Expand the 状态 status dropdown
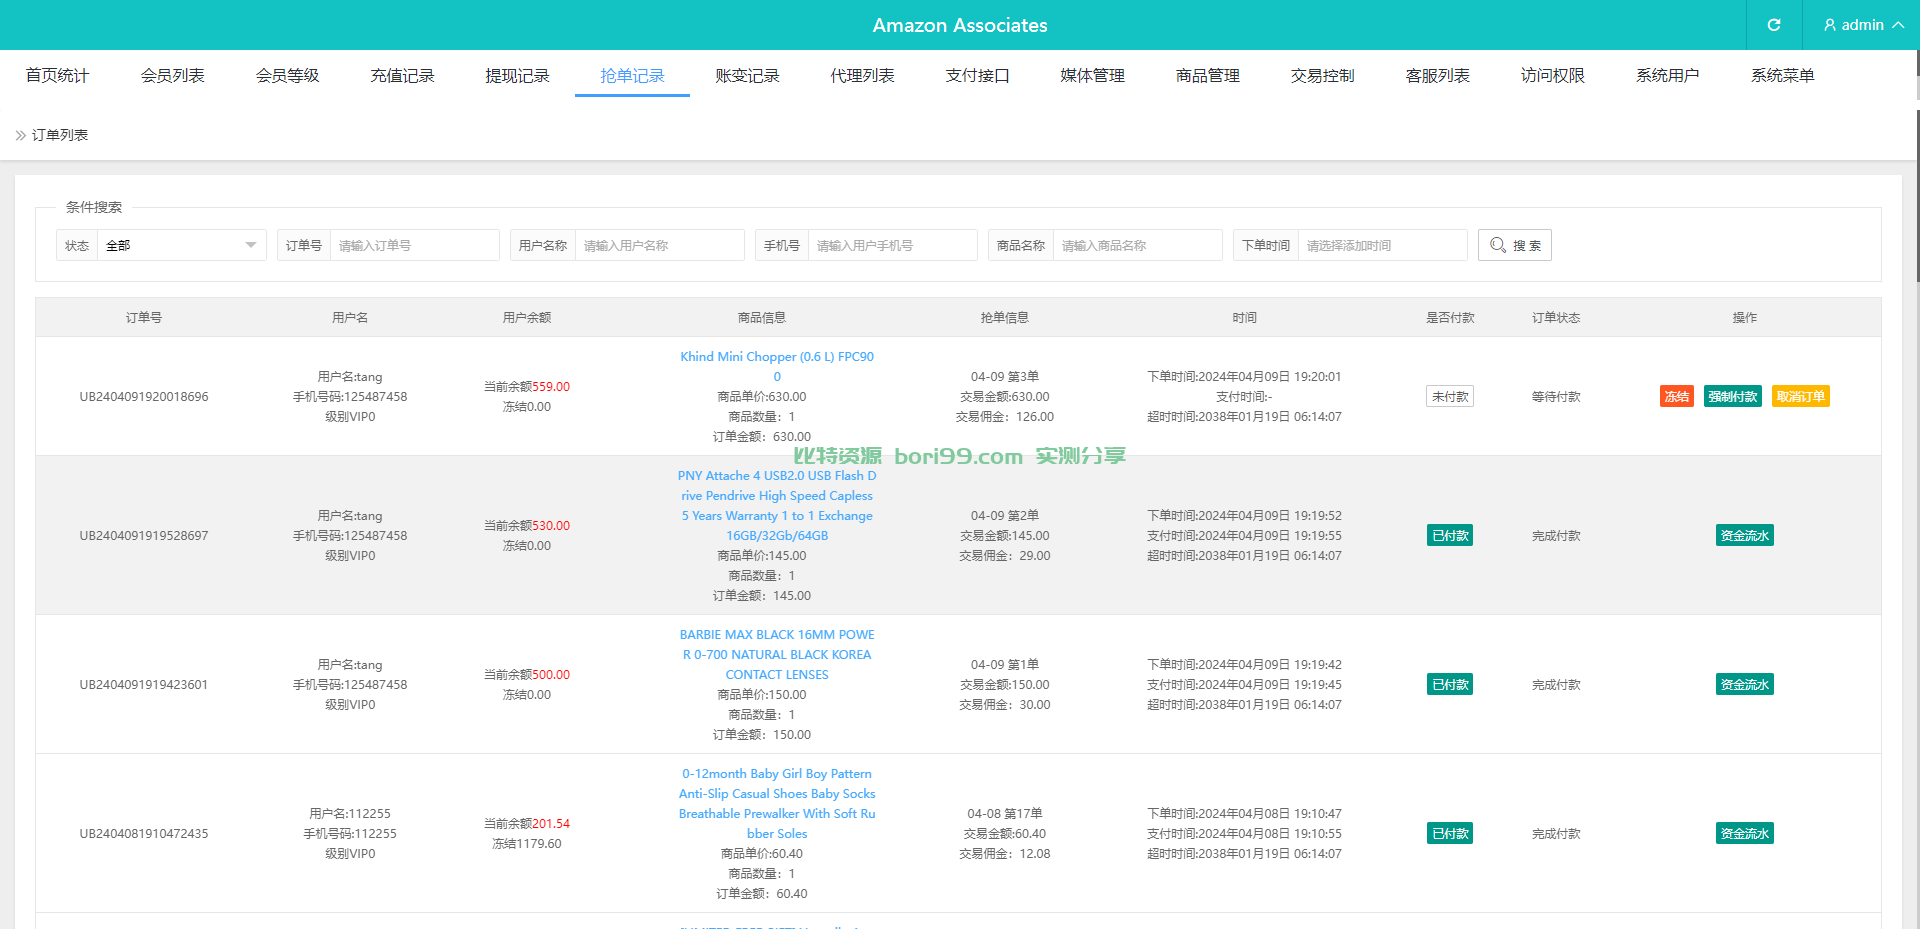 click(182, 245)
